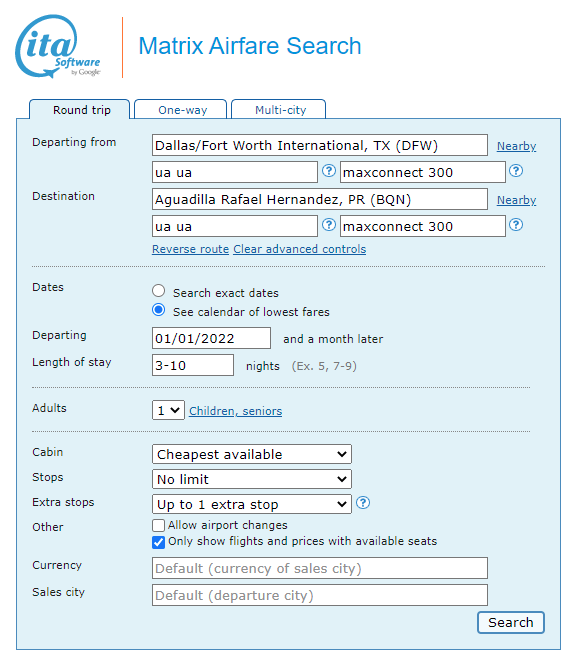Expand the Extra stops dropdown
Viewport: 569px width, 666px height.
[x=252, y=504]
